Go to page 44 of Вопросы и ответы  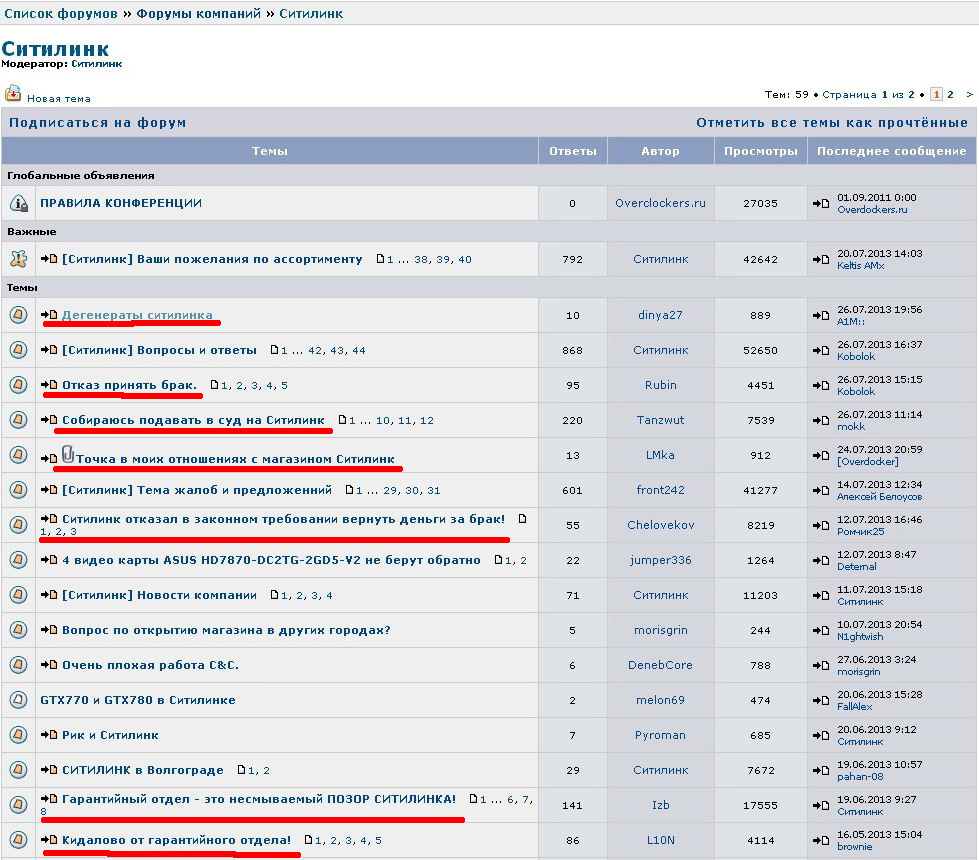[x=358, y=350]
